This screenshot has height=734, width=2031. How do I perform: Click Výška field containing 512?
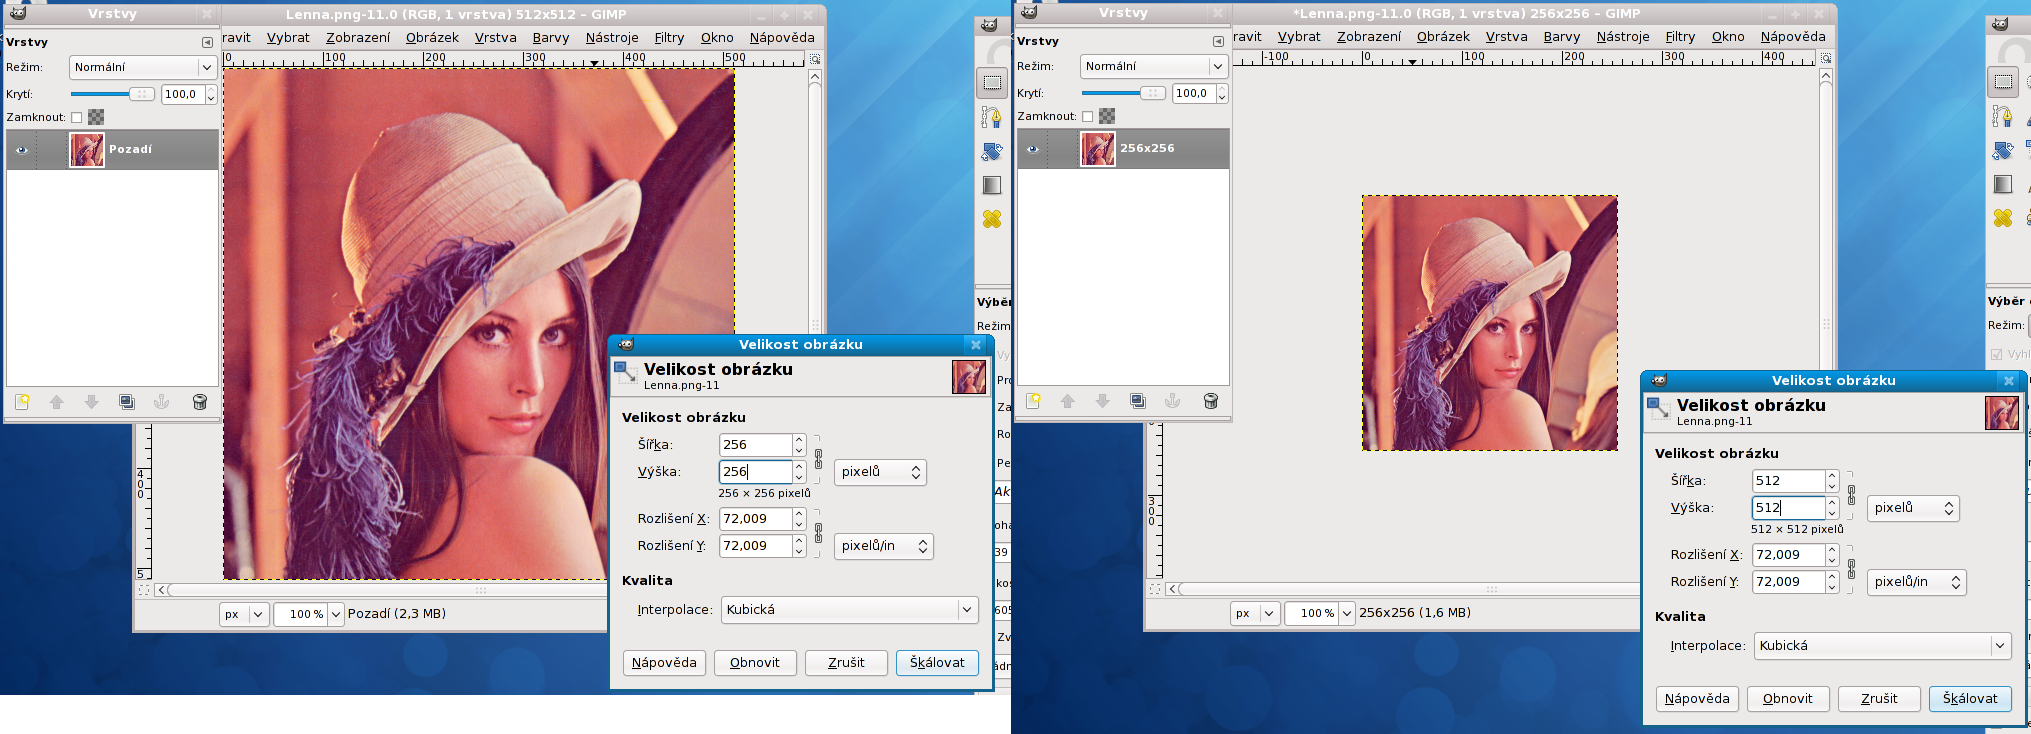pyautogui.click(x=1788, y=508)
